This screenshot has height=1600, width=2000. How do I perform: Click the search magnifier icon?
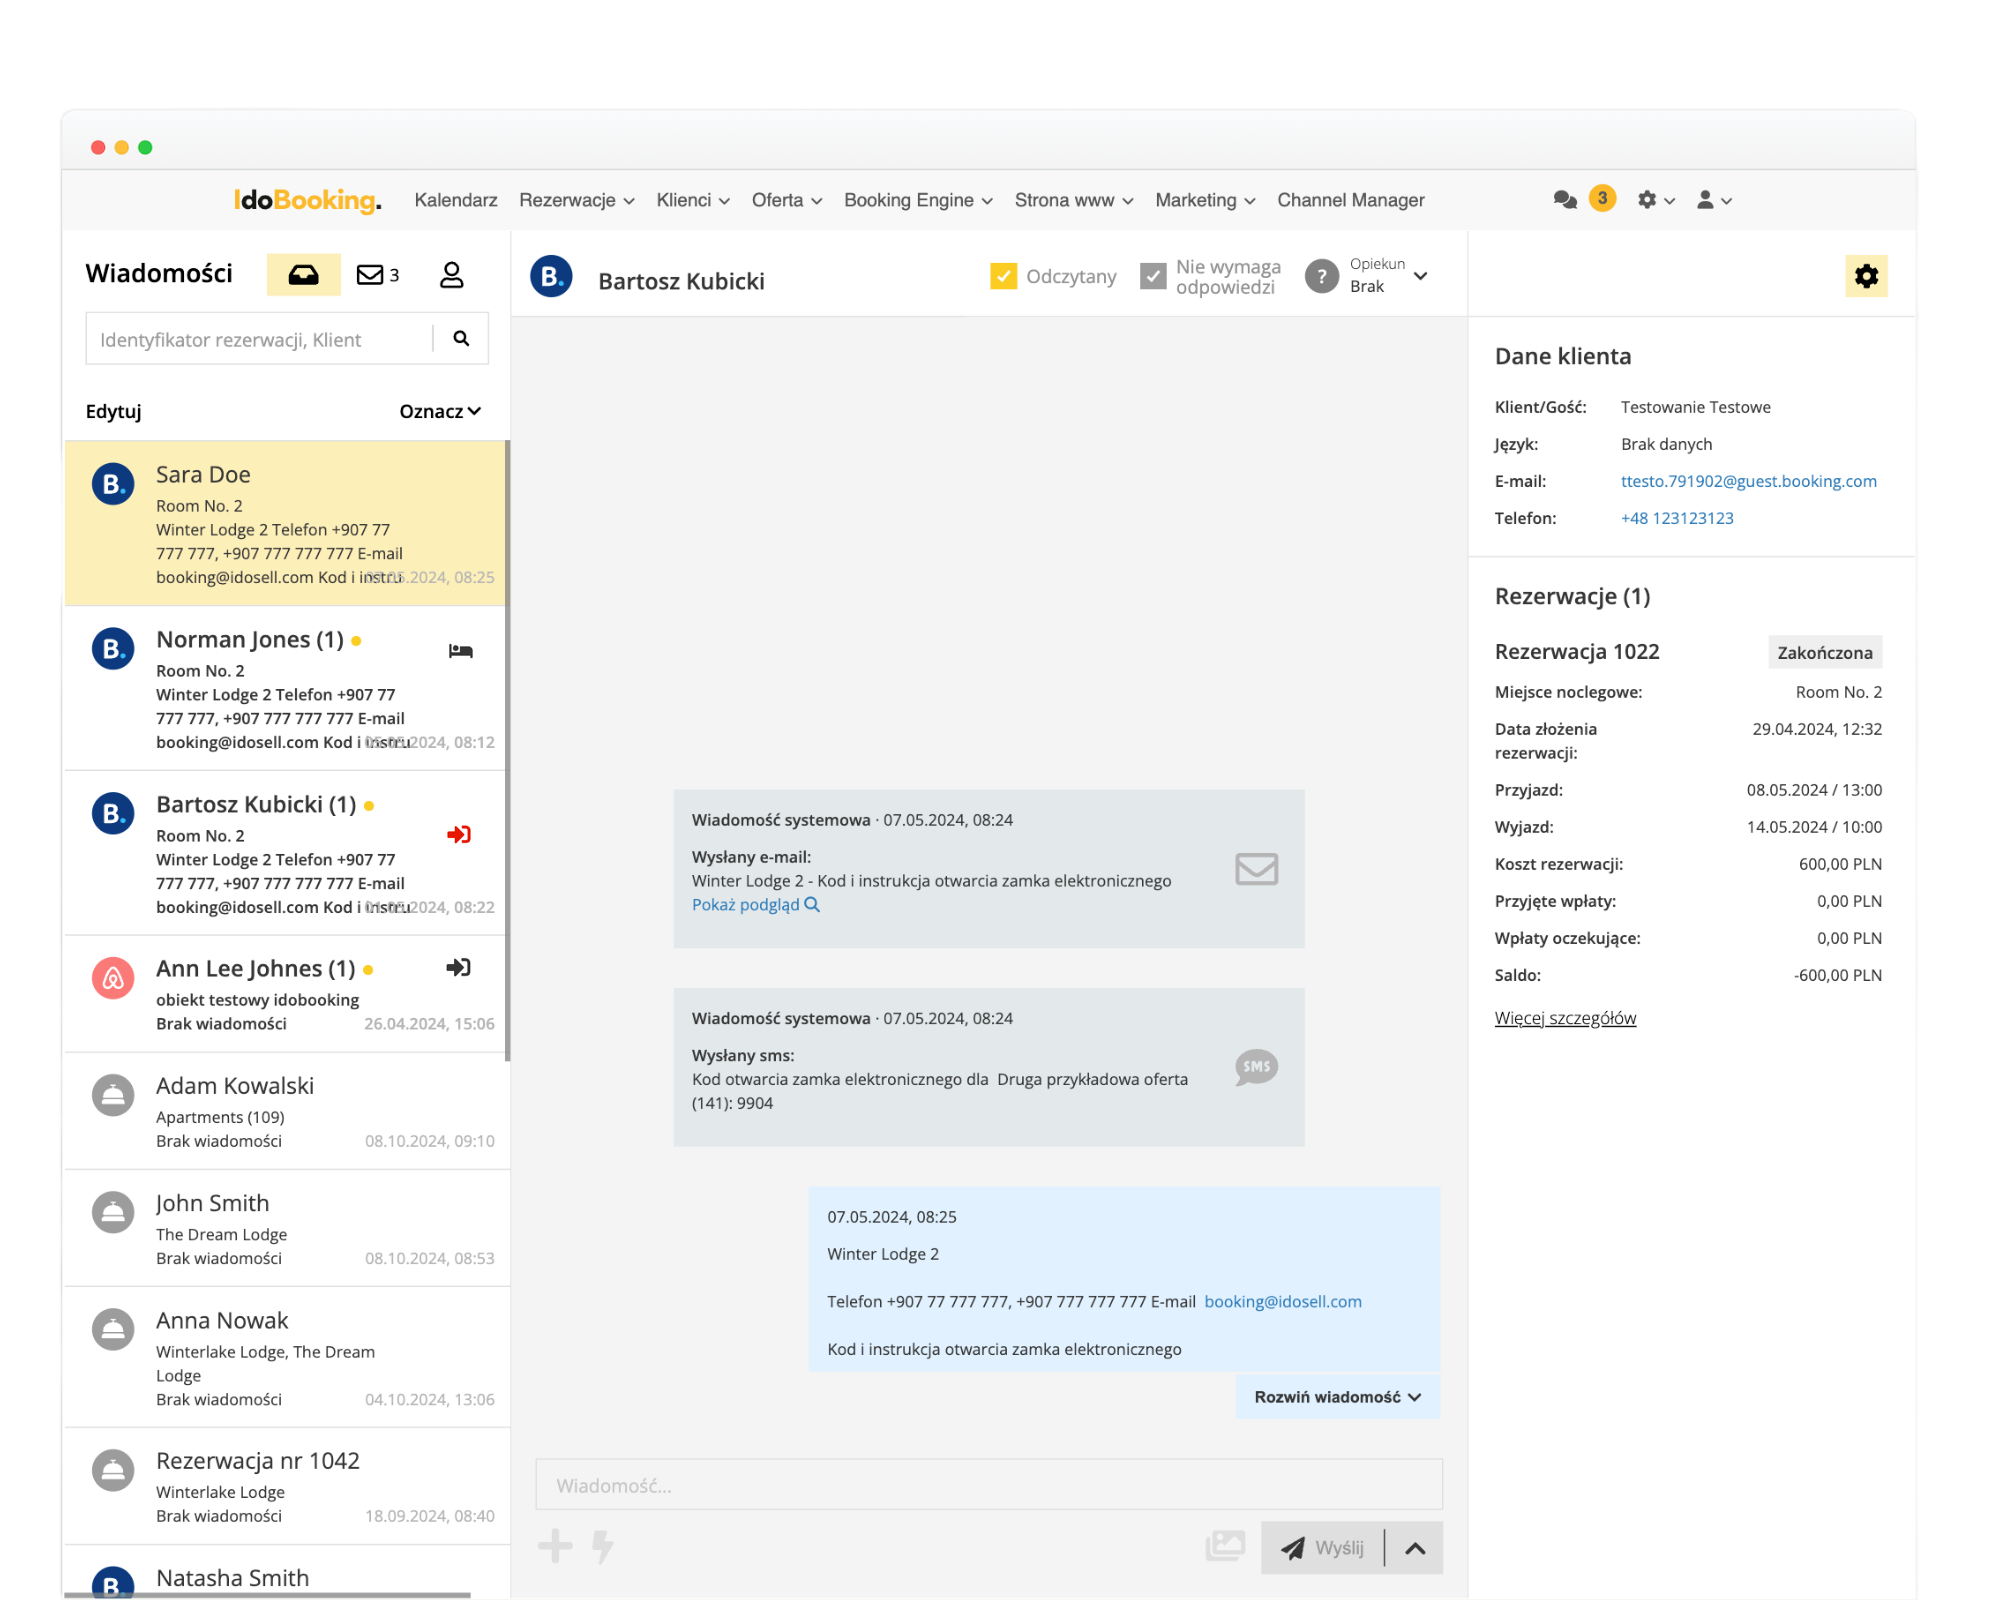point(461,339)
